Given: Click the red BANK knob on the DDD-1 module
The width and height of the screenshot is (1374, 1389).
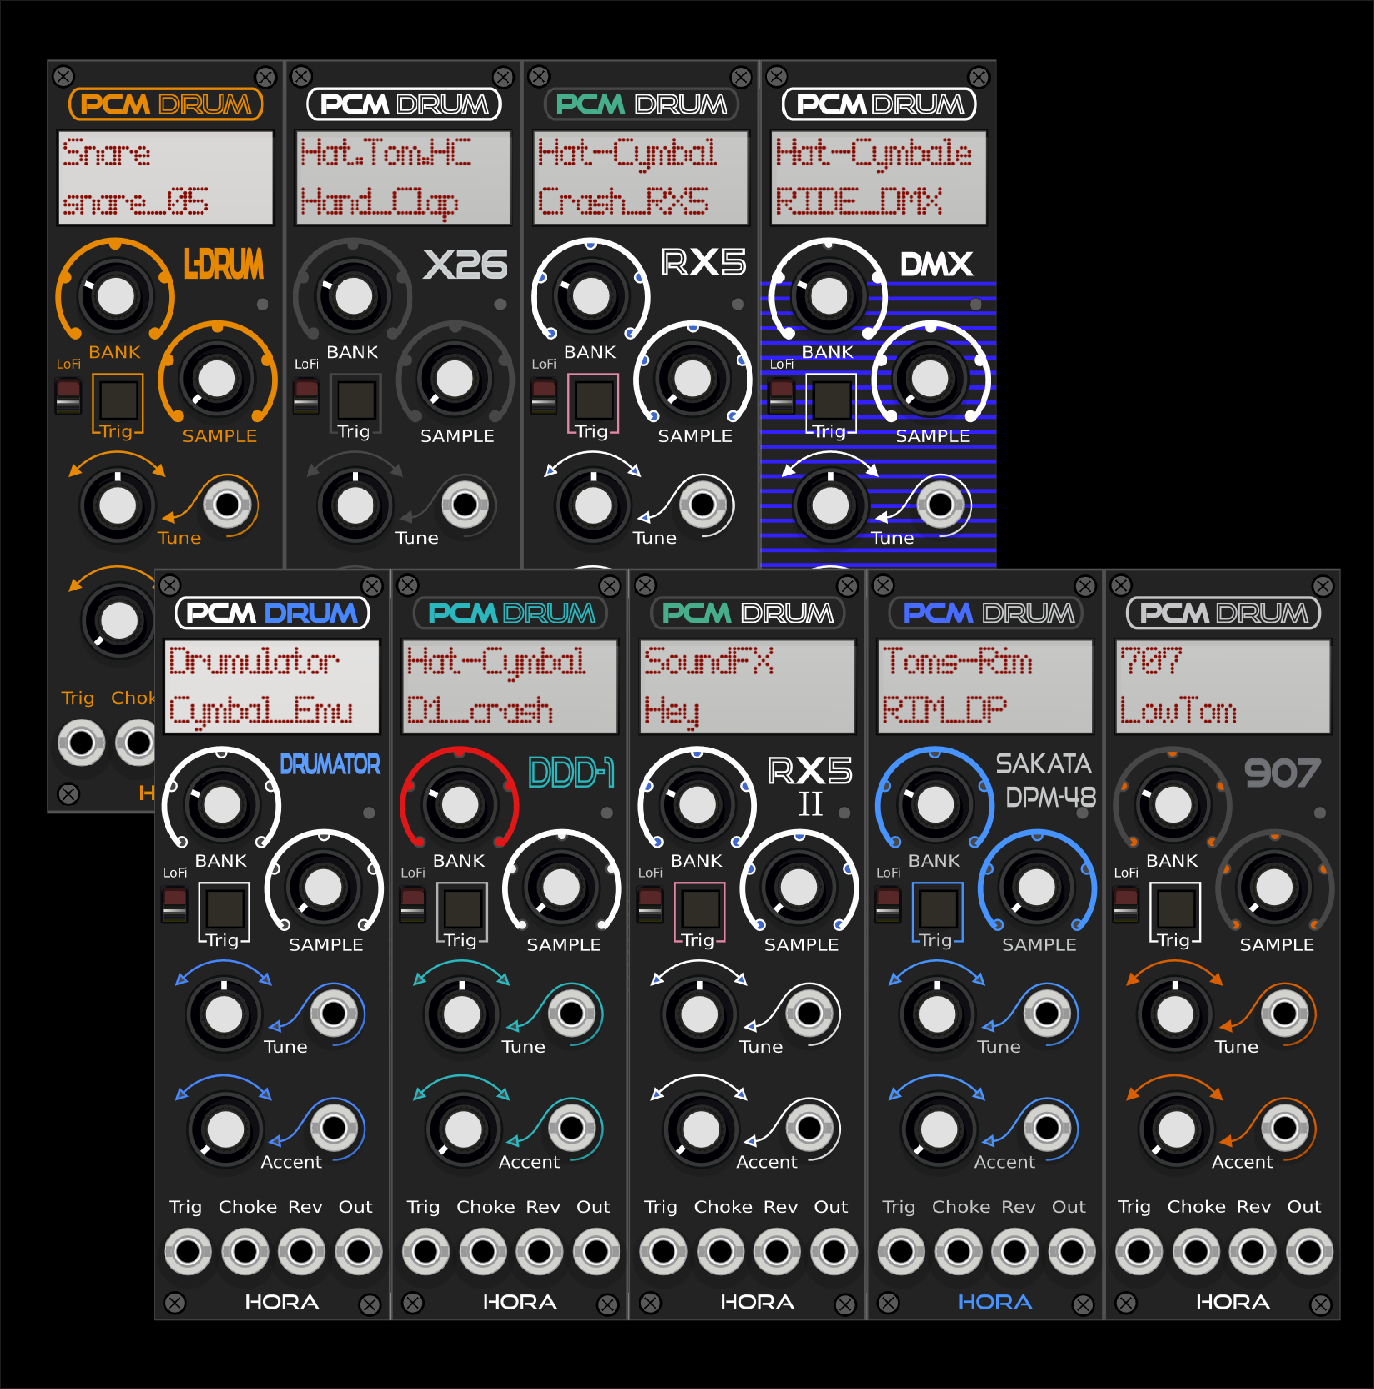Looking at the screenshot, I should coord(460,803).
